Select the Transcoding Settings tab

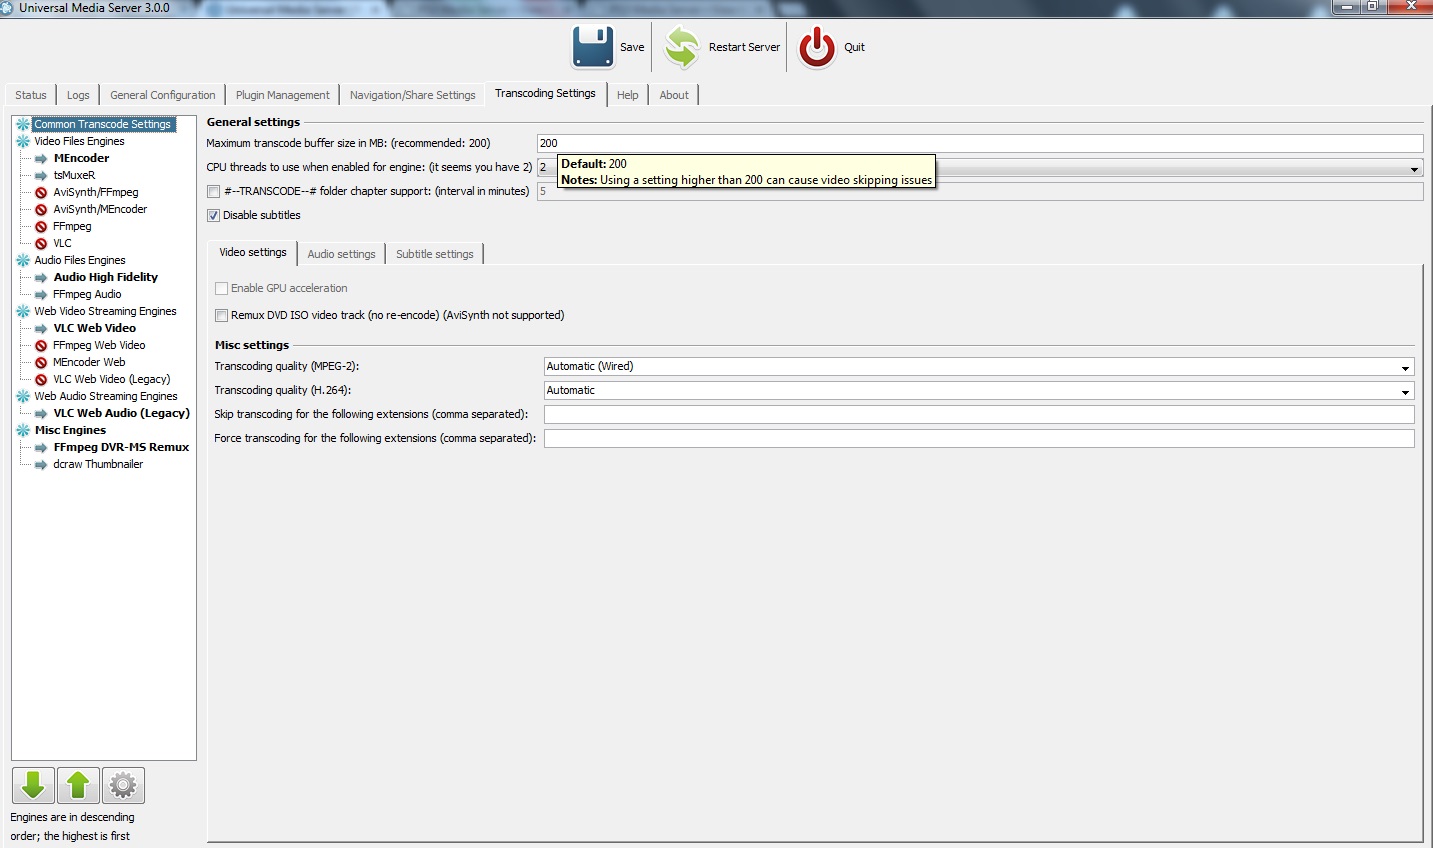tap(545, 94)
